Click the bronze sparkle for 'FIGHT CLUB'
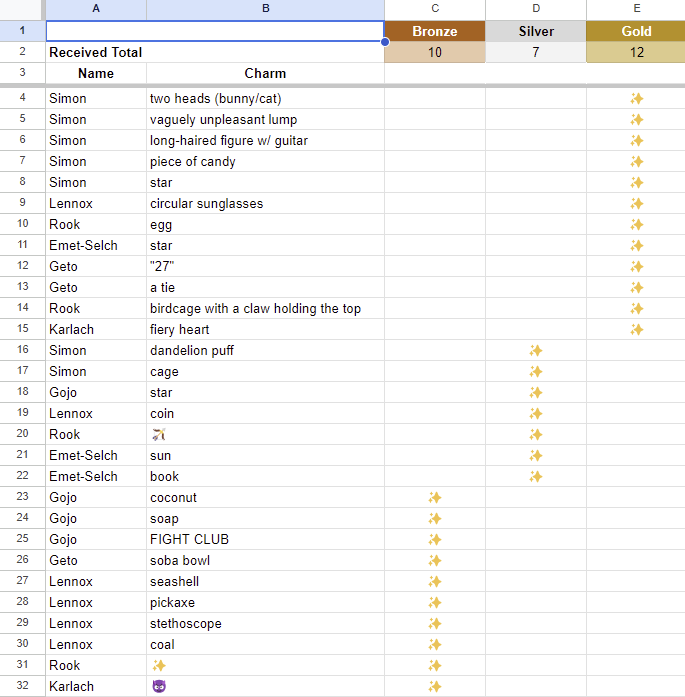 pyautogui.click(x=435, y=540)
